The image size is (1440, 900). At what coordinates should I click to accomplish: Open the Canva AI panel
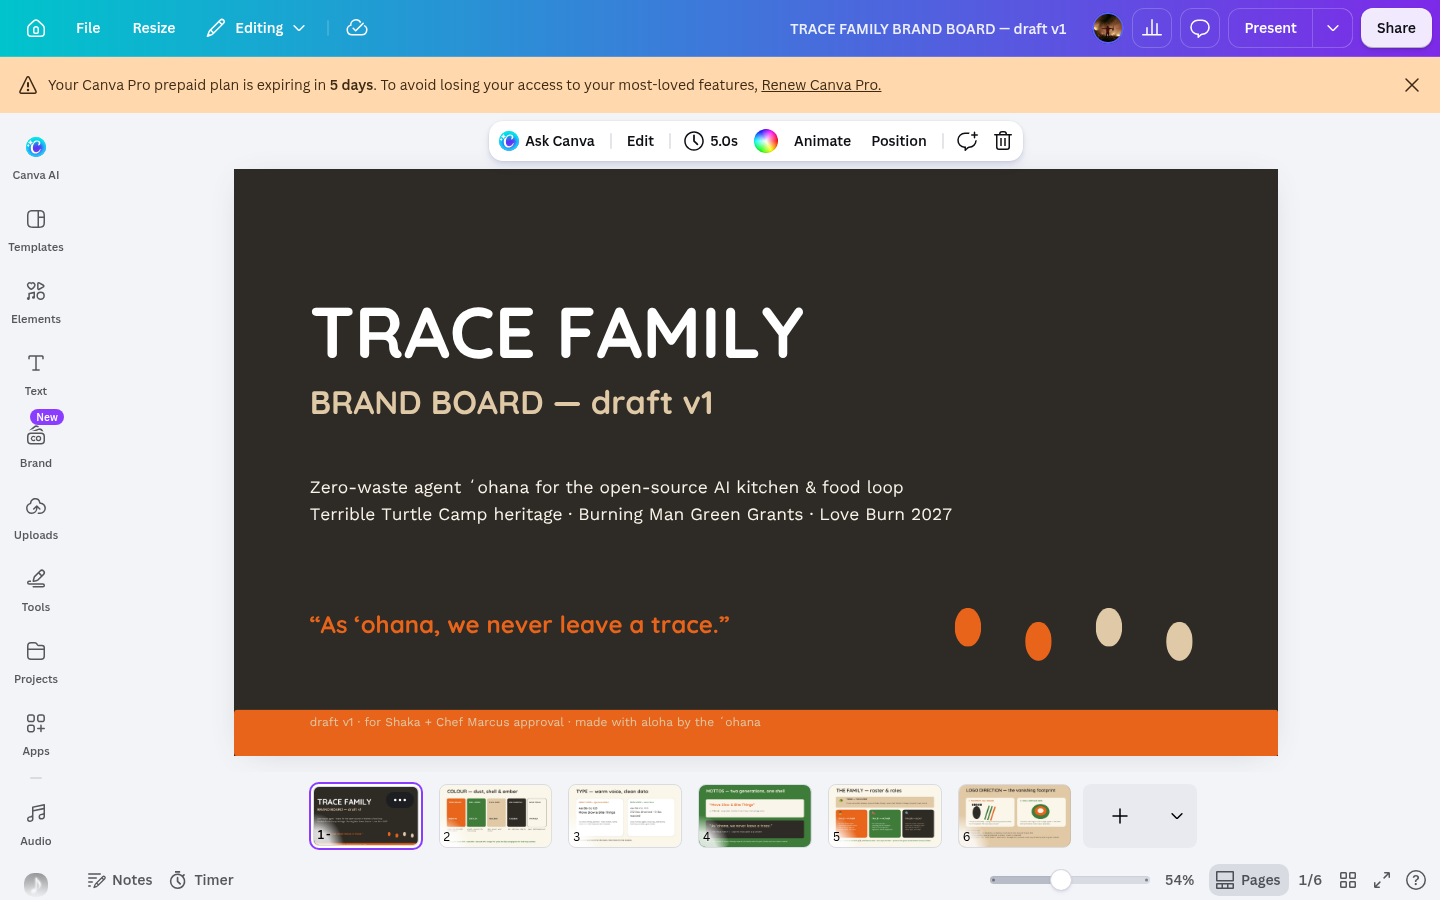36,158
